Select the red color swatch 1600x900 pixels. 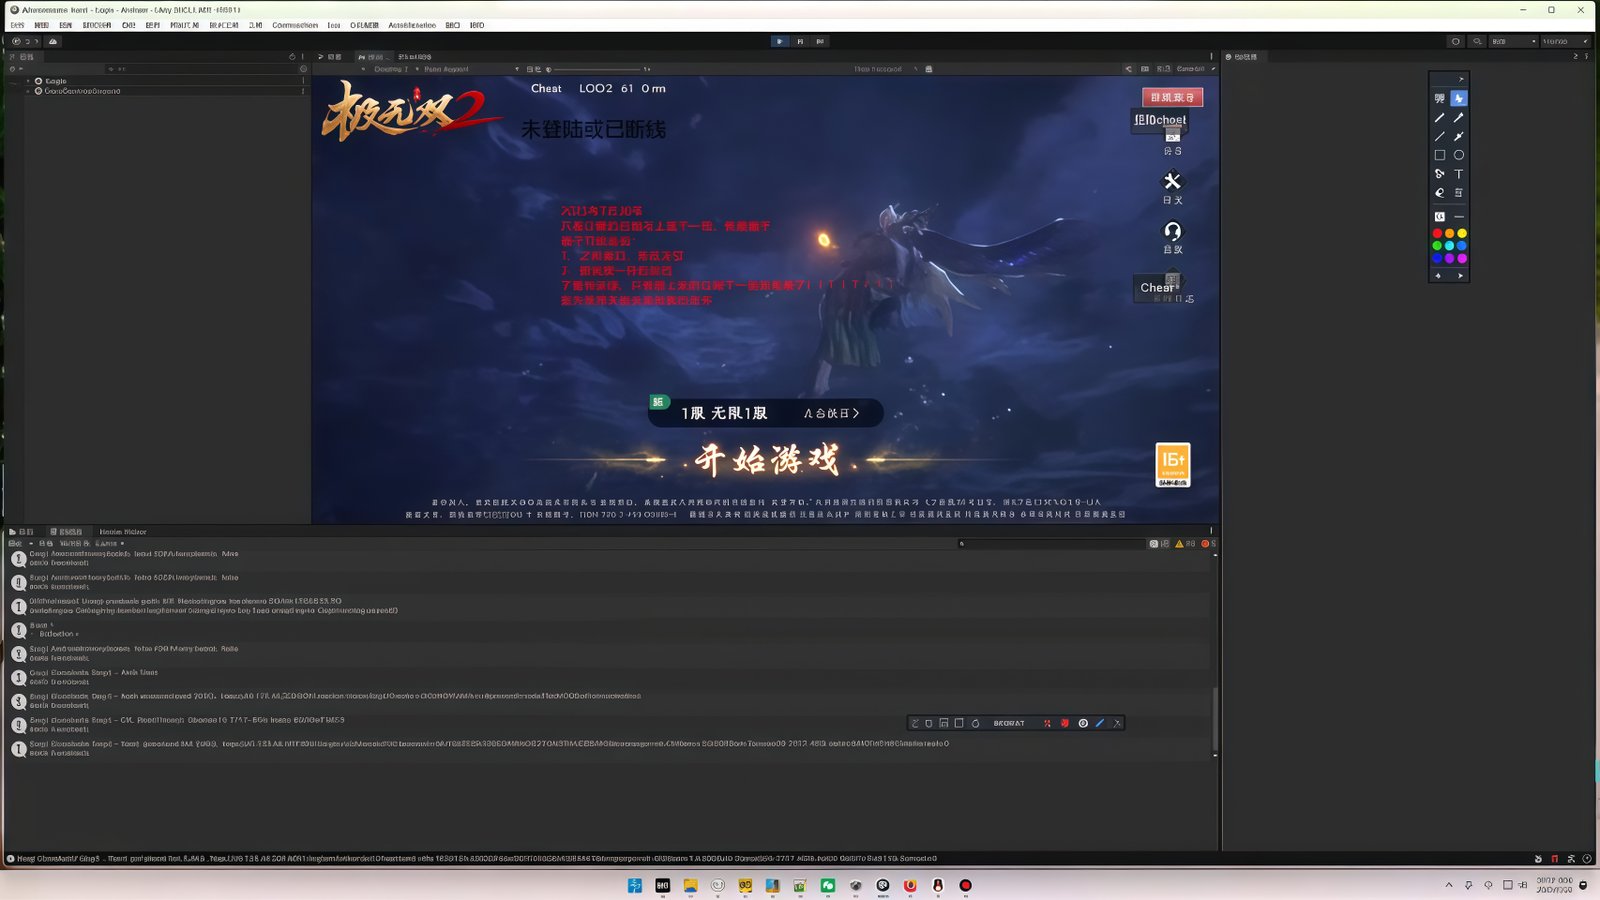coord(1437,233)
